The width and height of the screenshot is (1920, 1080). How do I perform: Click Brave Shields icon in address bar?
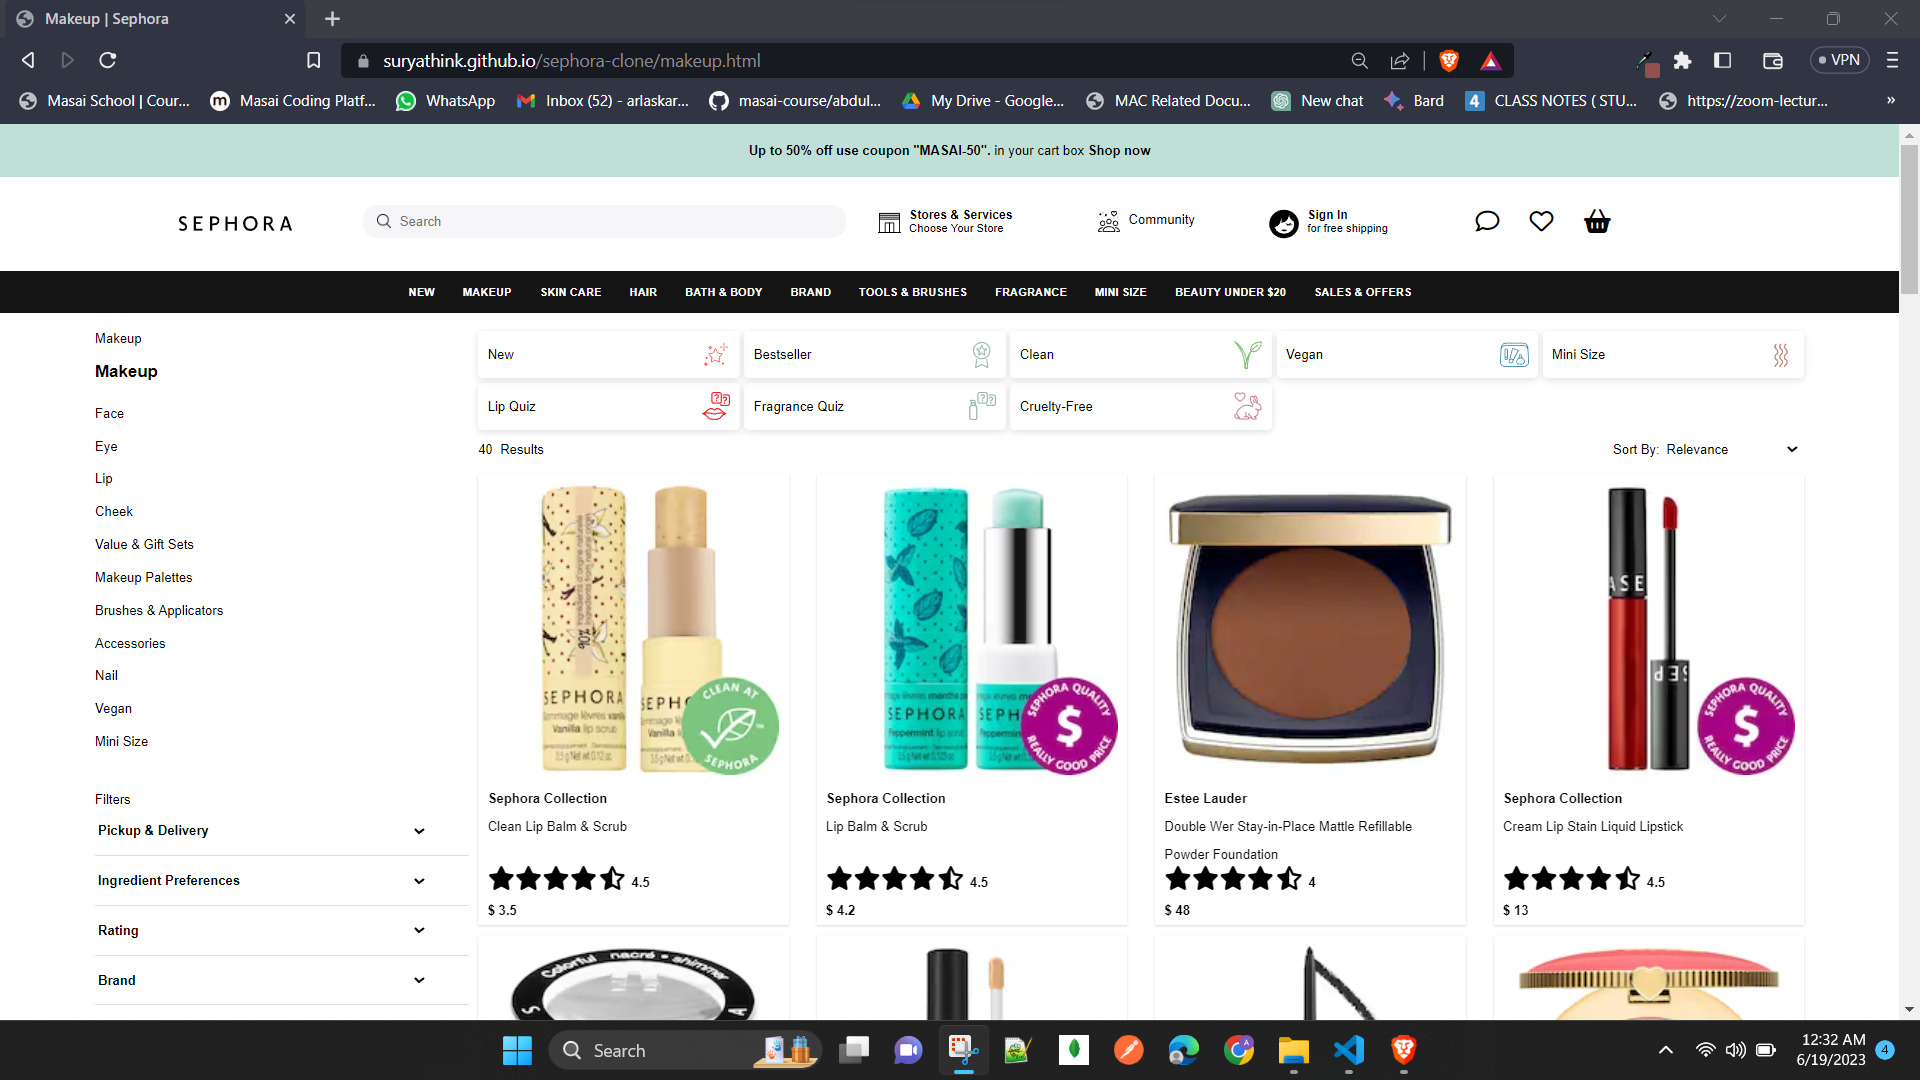pyautogui.click(x=1448, y=61)
